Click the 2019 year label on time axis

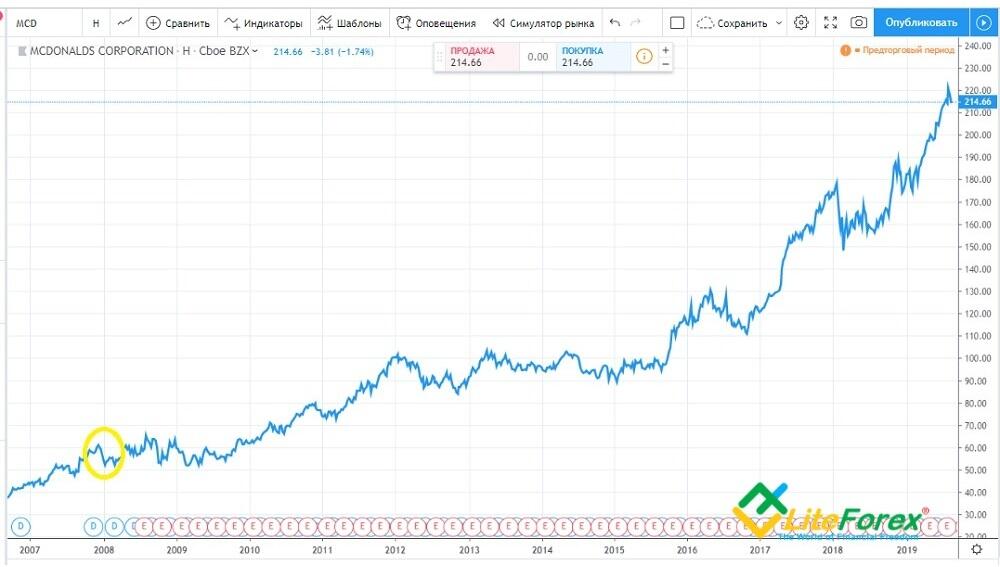(907, 550)
